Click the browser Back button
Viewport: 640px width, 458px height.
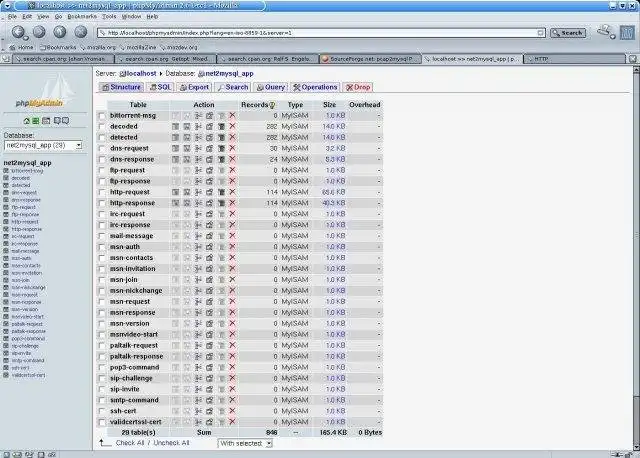[18, 32]
